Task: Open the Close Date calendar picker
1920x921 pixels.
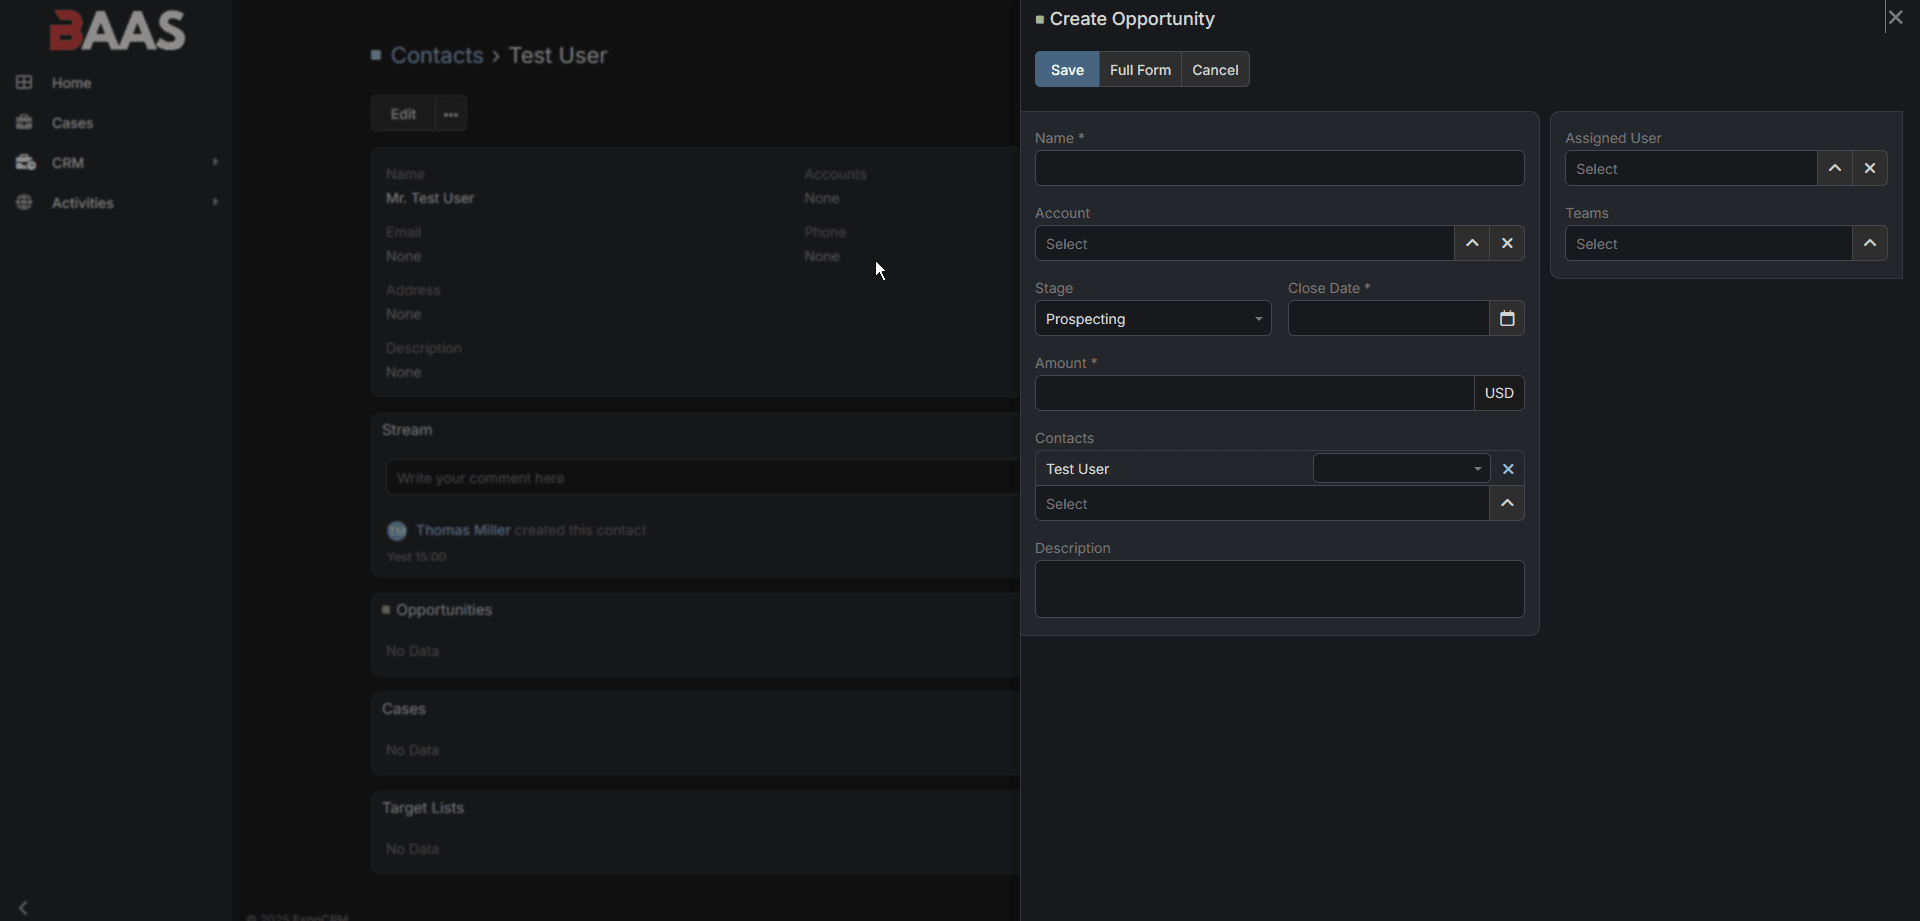Action: (x=1507, y=318)
